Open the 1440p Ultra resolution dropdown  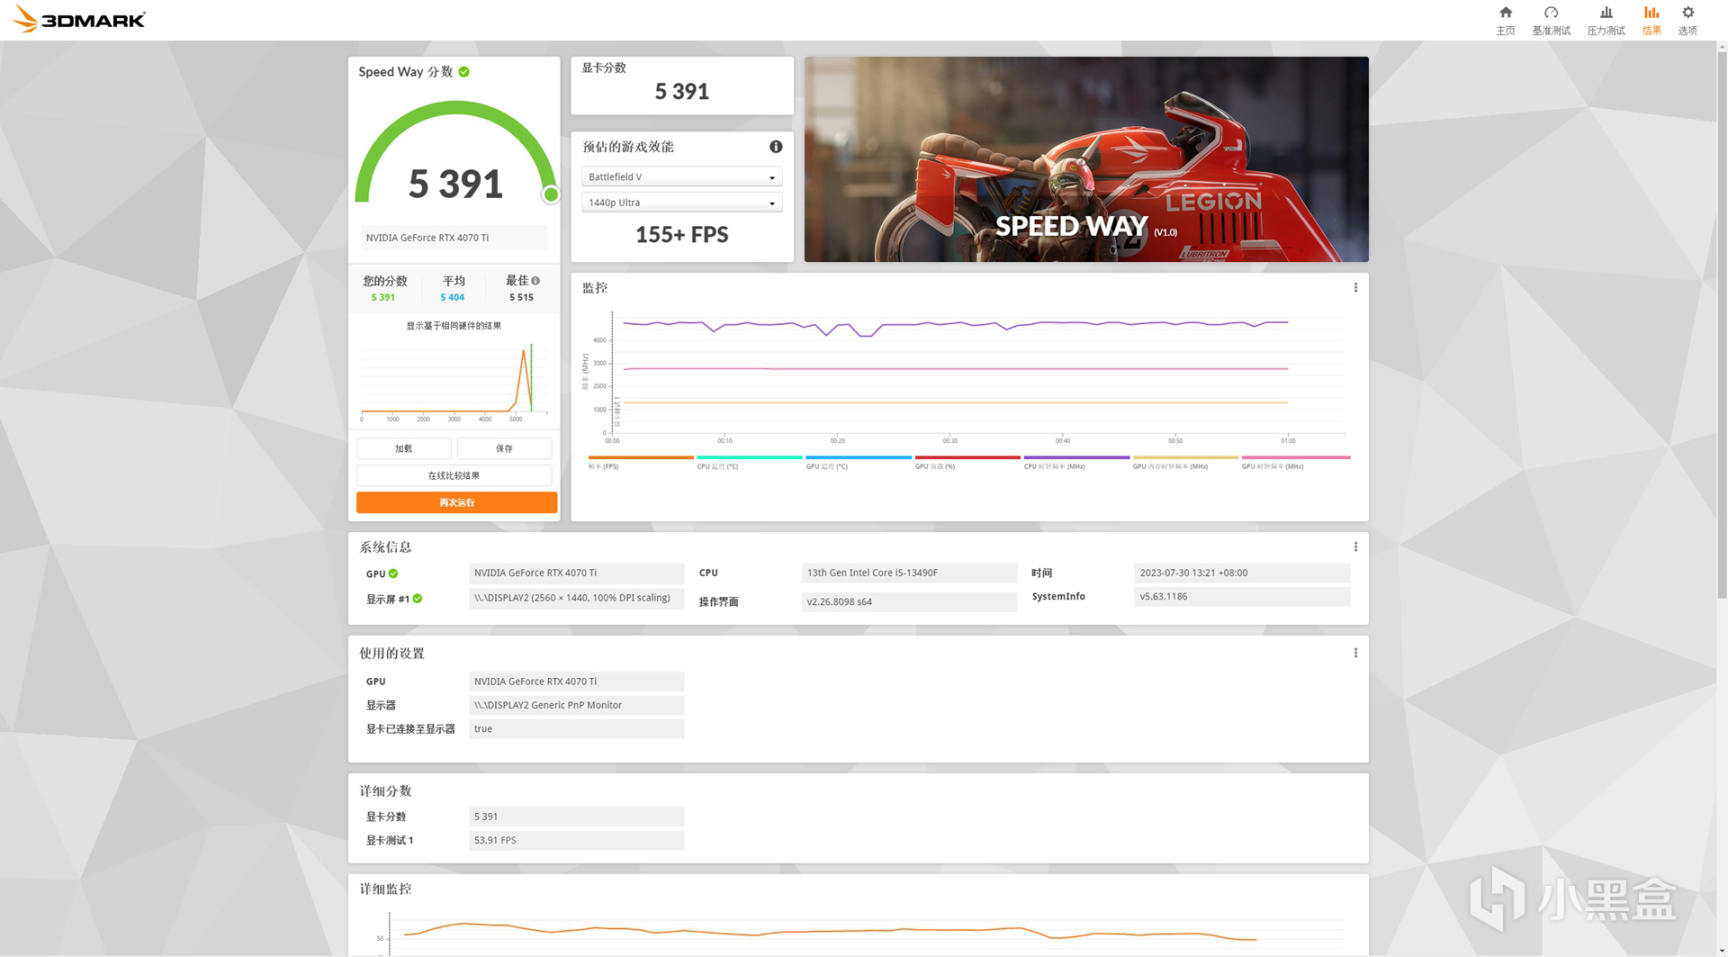tap(682, 203)
